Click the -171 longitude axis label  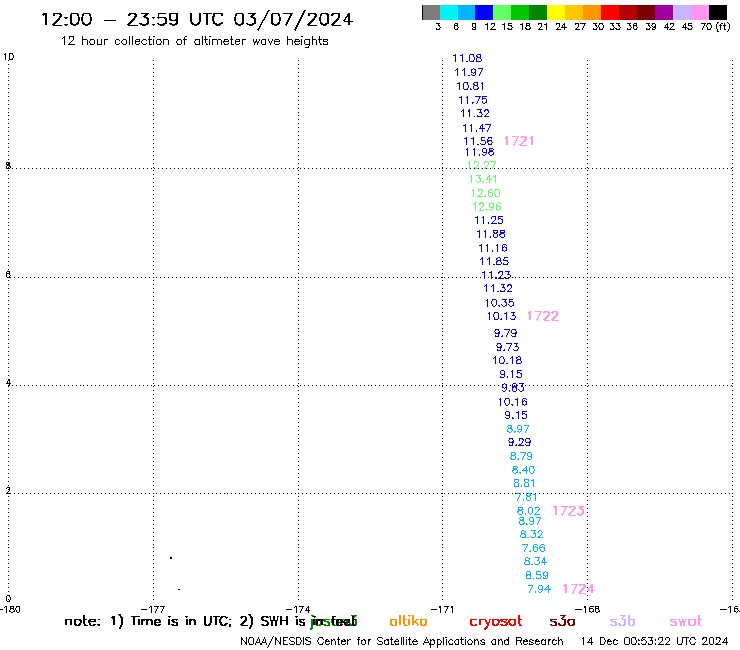tap(443, 609)
